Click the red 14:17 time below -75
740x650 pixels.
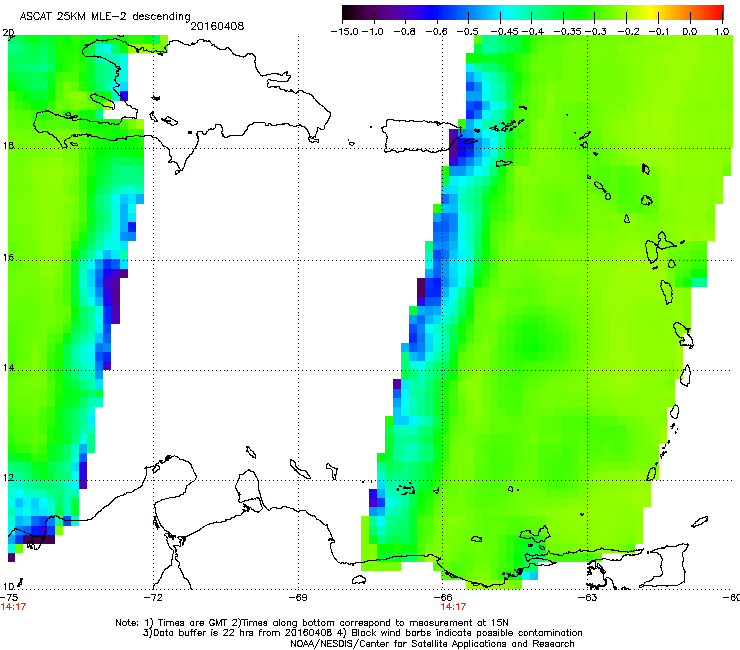pyautogui.click(x=13, y=607)
